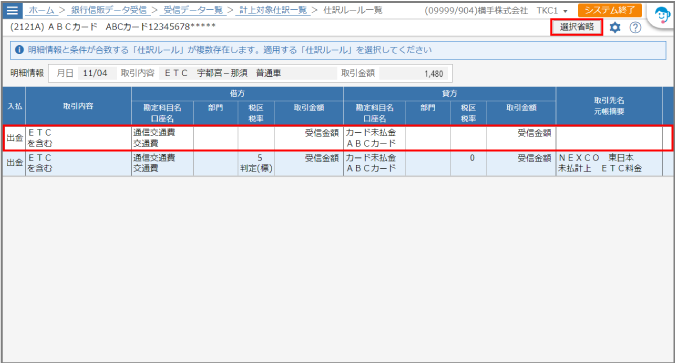The height and width of the screenshot is (363, 675).
Task: Go to 銀行信販データ受信 breadcrumb link
Action: (x=108, y=10)
